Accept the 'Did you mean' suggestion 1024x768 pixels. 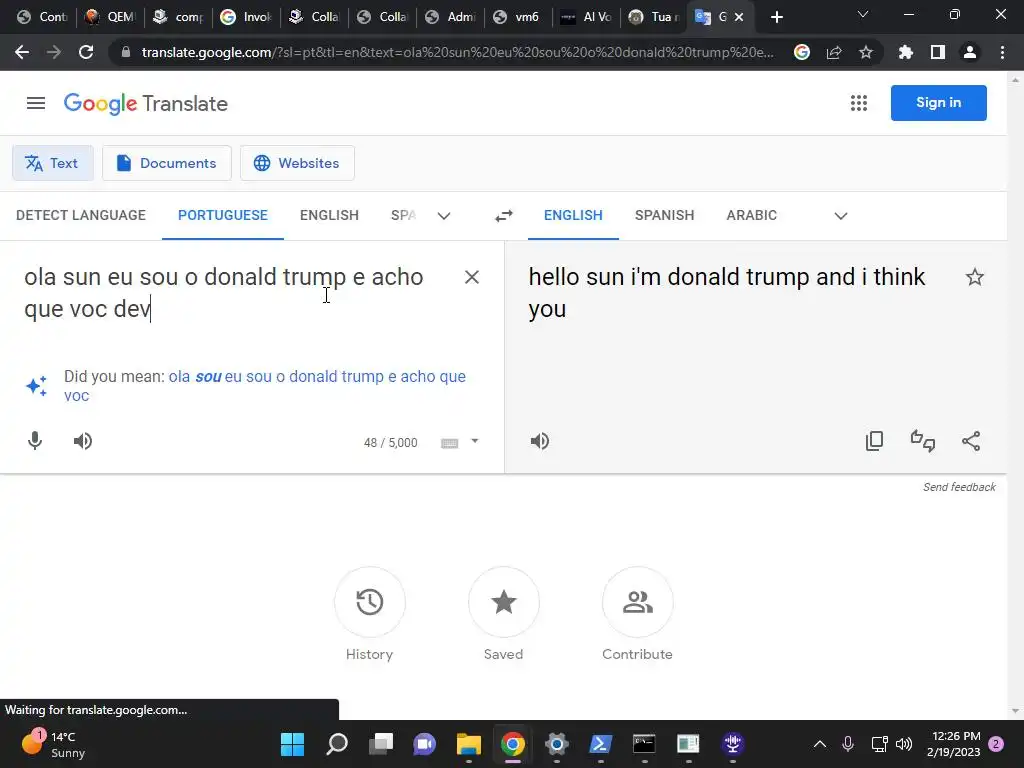pos(264,386)
